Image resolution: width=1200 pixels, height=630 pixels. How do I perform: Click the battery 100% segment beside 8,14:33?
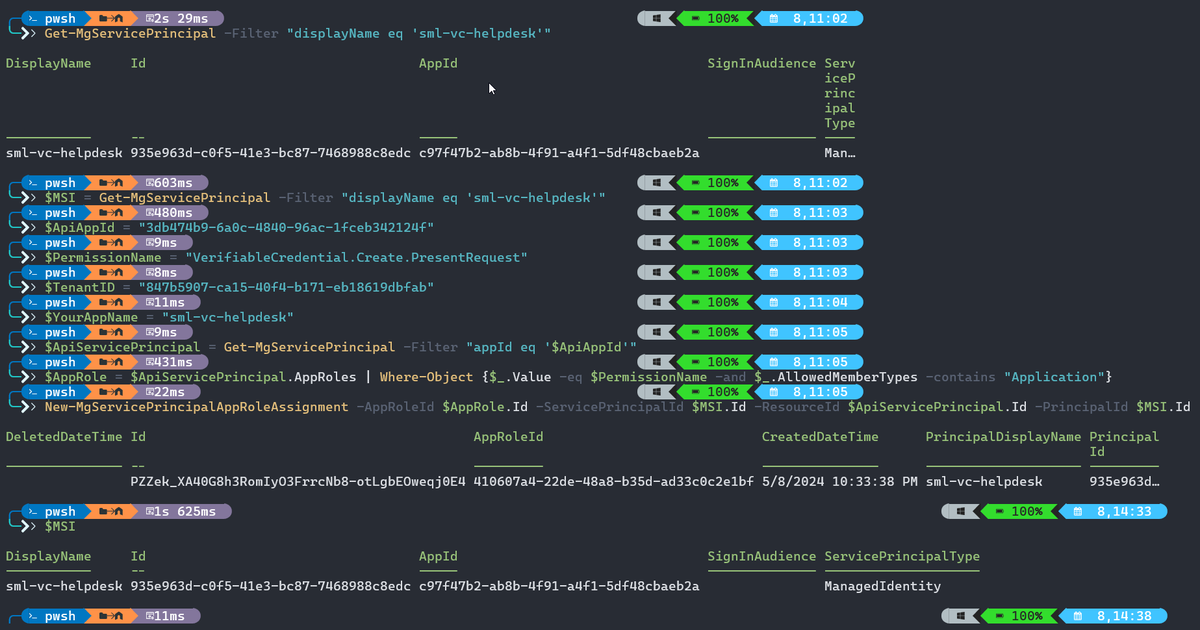[x=1021, y=511]
